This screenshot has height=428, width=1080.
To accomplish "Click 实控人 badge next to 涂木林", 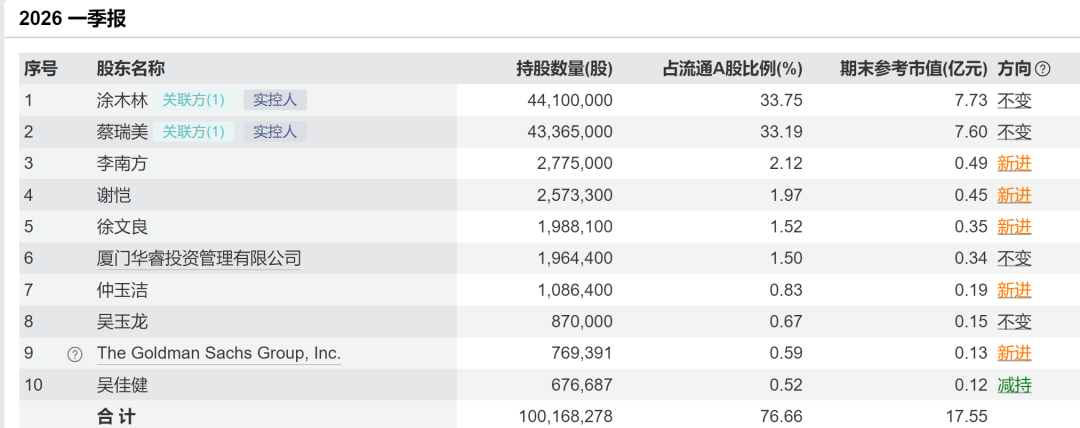I will click(275, 100).
